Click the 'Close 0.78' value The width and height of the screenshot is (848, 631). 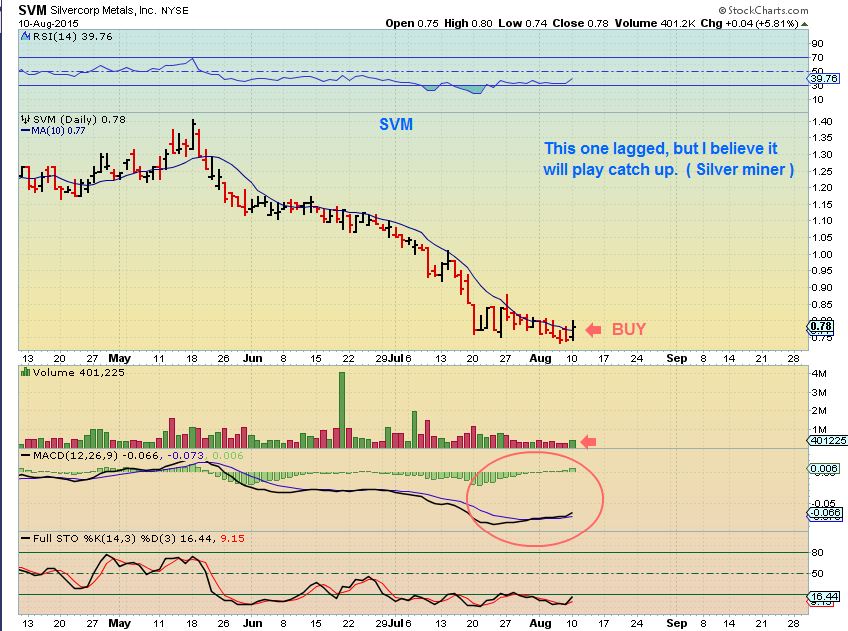tap(580, 24)
